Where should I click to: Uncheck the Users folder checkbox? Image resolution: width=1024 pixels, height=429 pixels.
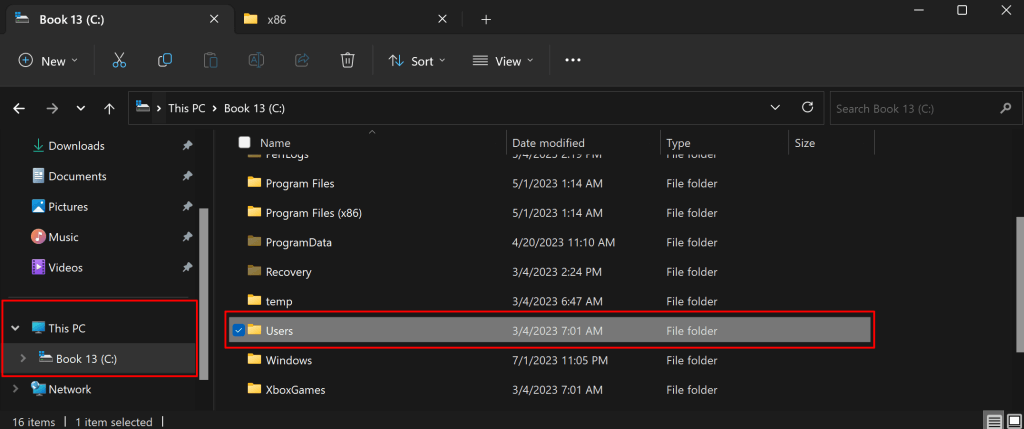click(239, 330)
